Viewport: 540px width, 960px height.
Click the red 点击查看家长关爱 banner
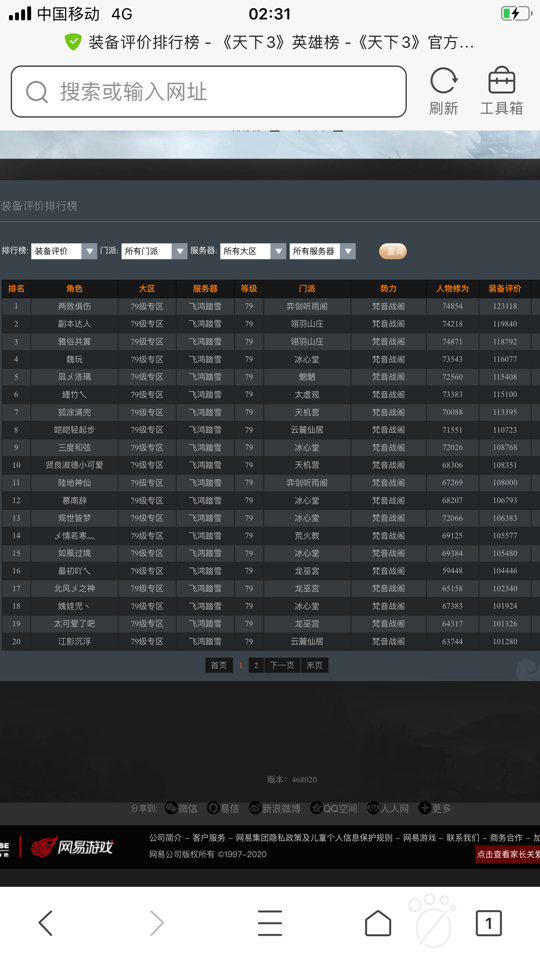(x=508, y=854)
